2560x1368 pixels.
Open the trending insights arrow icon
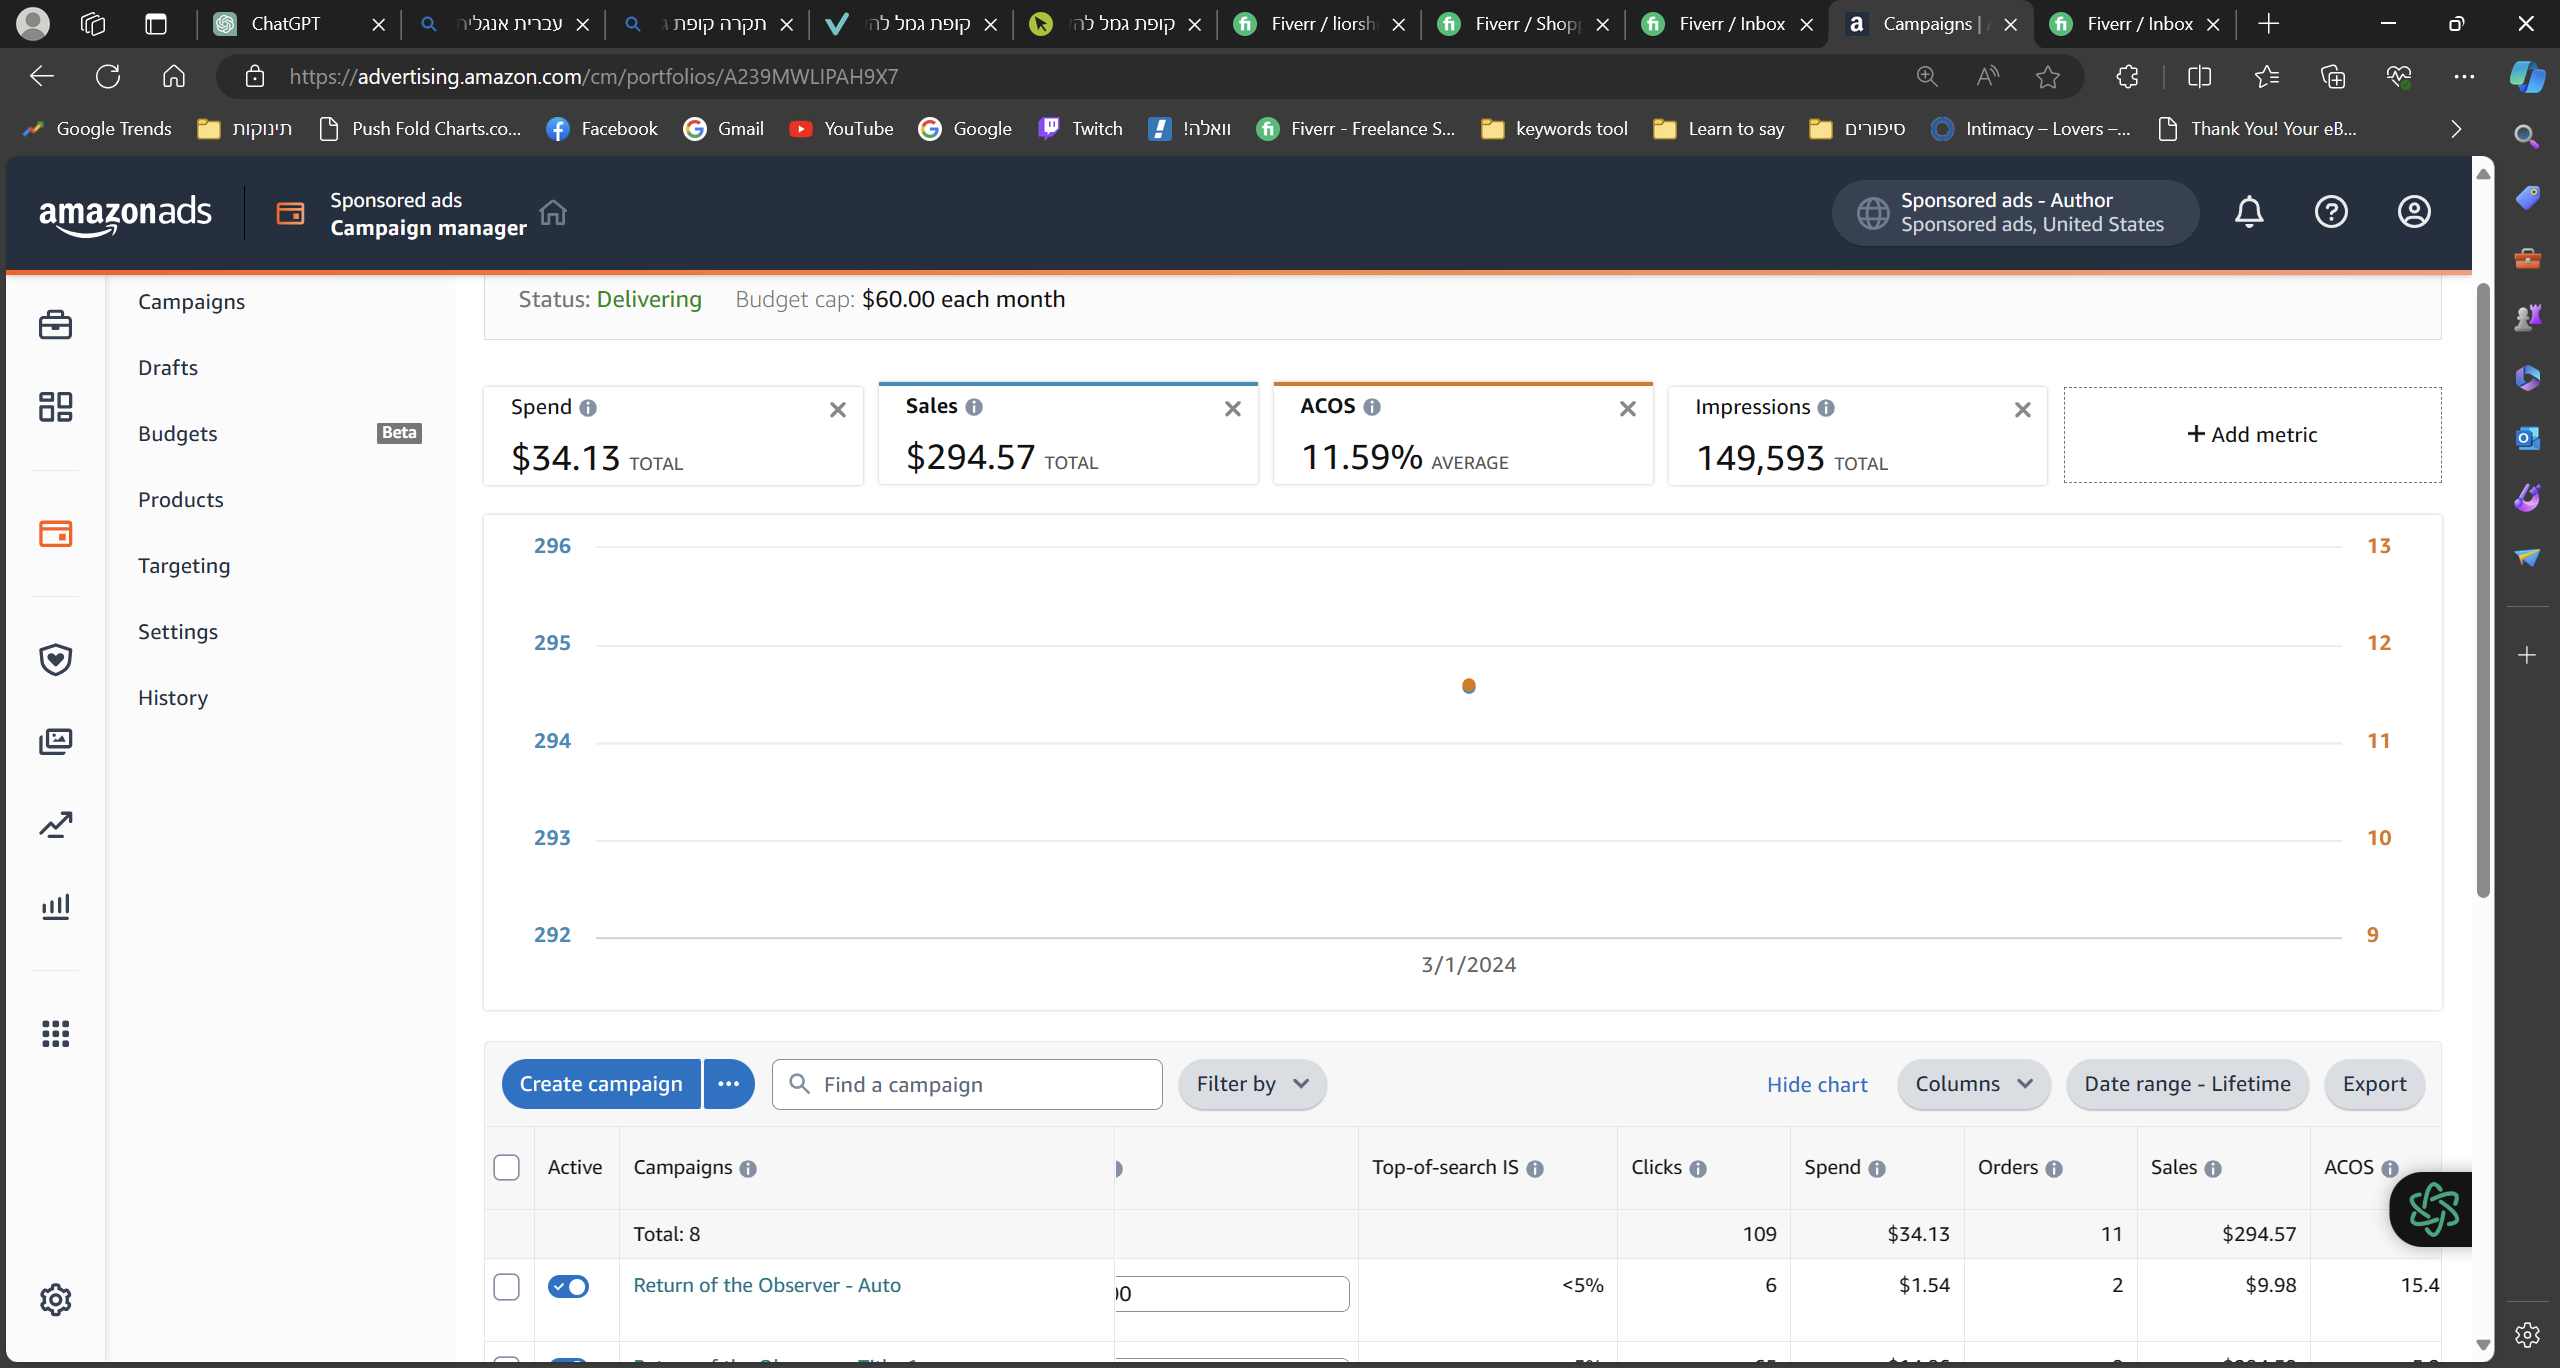tap(55, 824)
